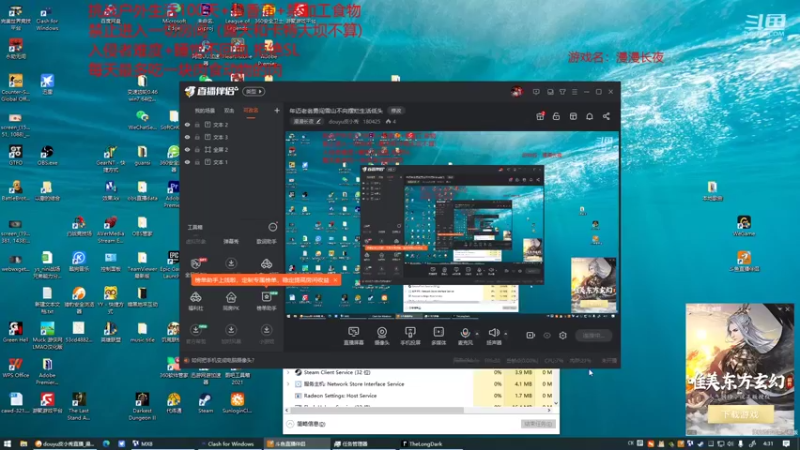Open the 福利社 toolbox icon
The width and height of the screenshot is (800, 450).
pyautogui.click(x=195, y=301)
